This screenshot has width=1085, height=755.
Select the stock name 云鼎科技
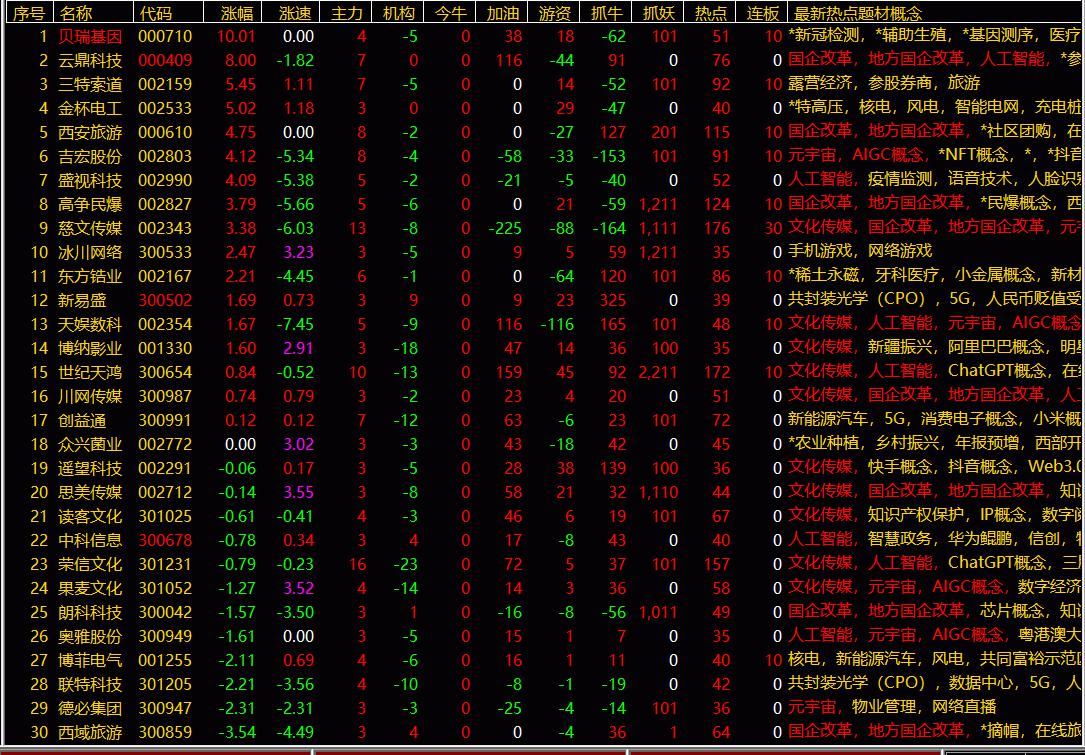tap(90, 60)
